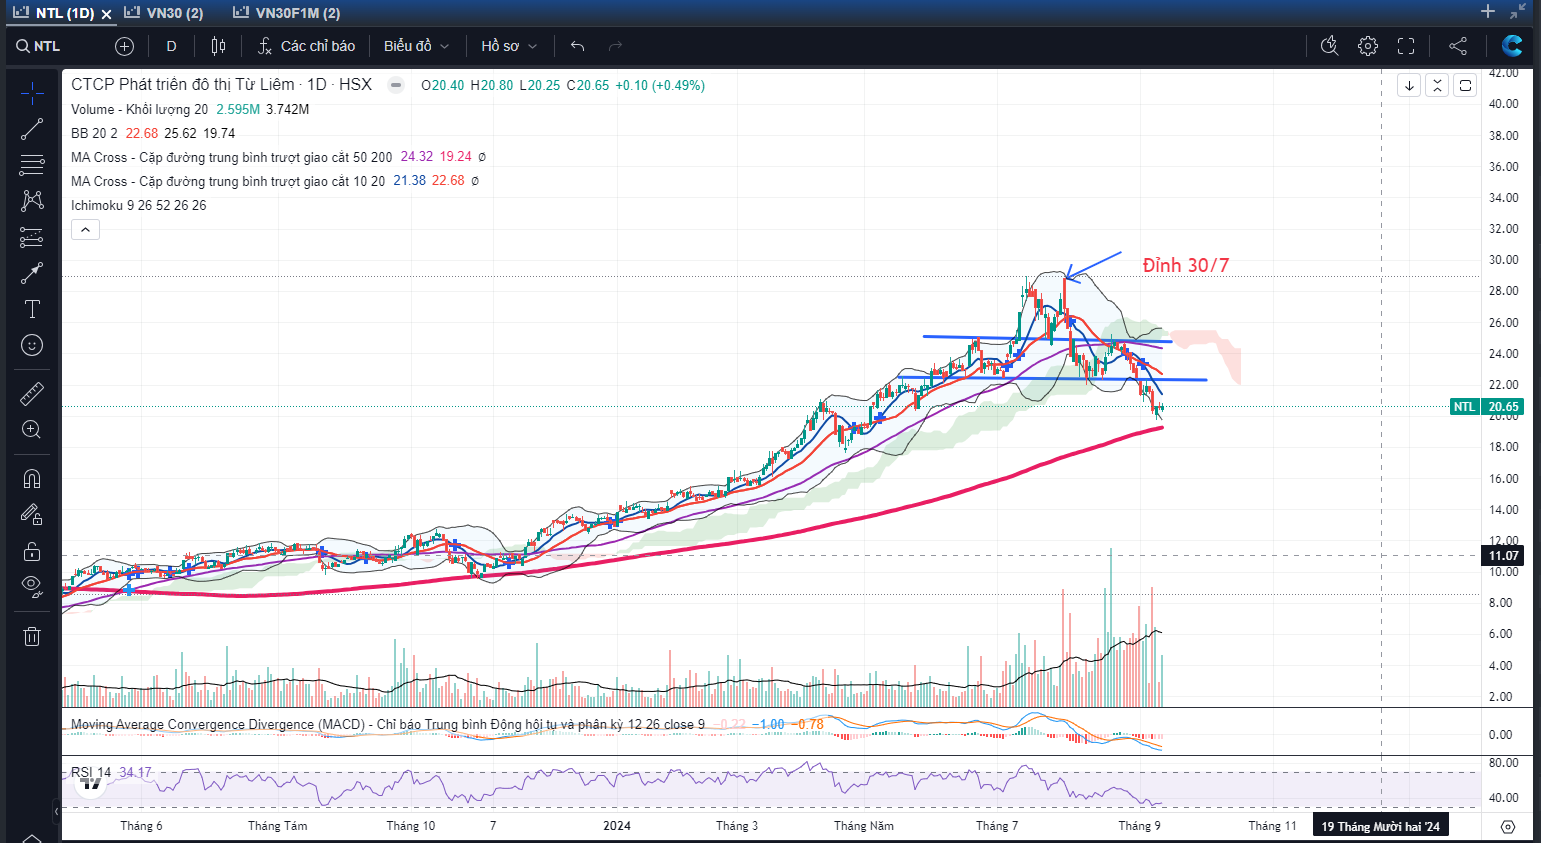
Task: Open quick search with lightning magnifier
Action: coord(1329,46)
